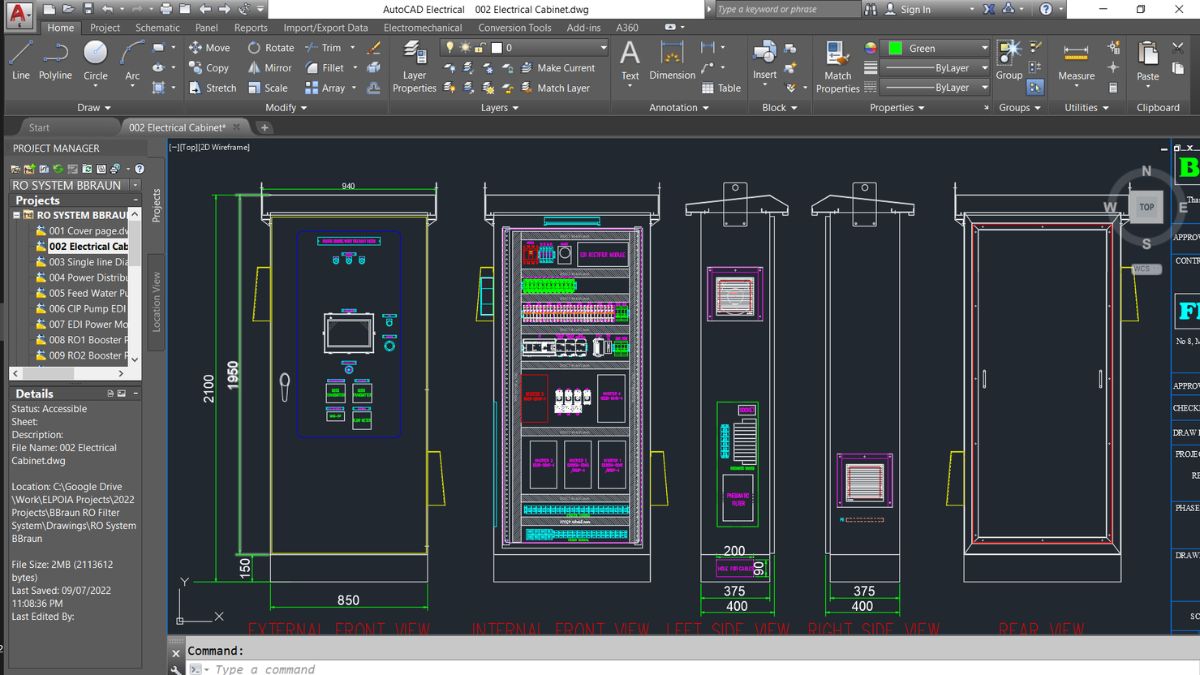The image size is (1200, 675).
Task: Activate the Trim command
Action: pos(323,47)
